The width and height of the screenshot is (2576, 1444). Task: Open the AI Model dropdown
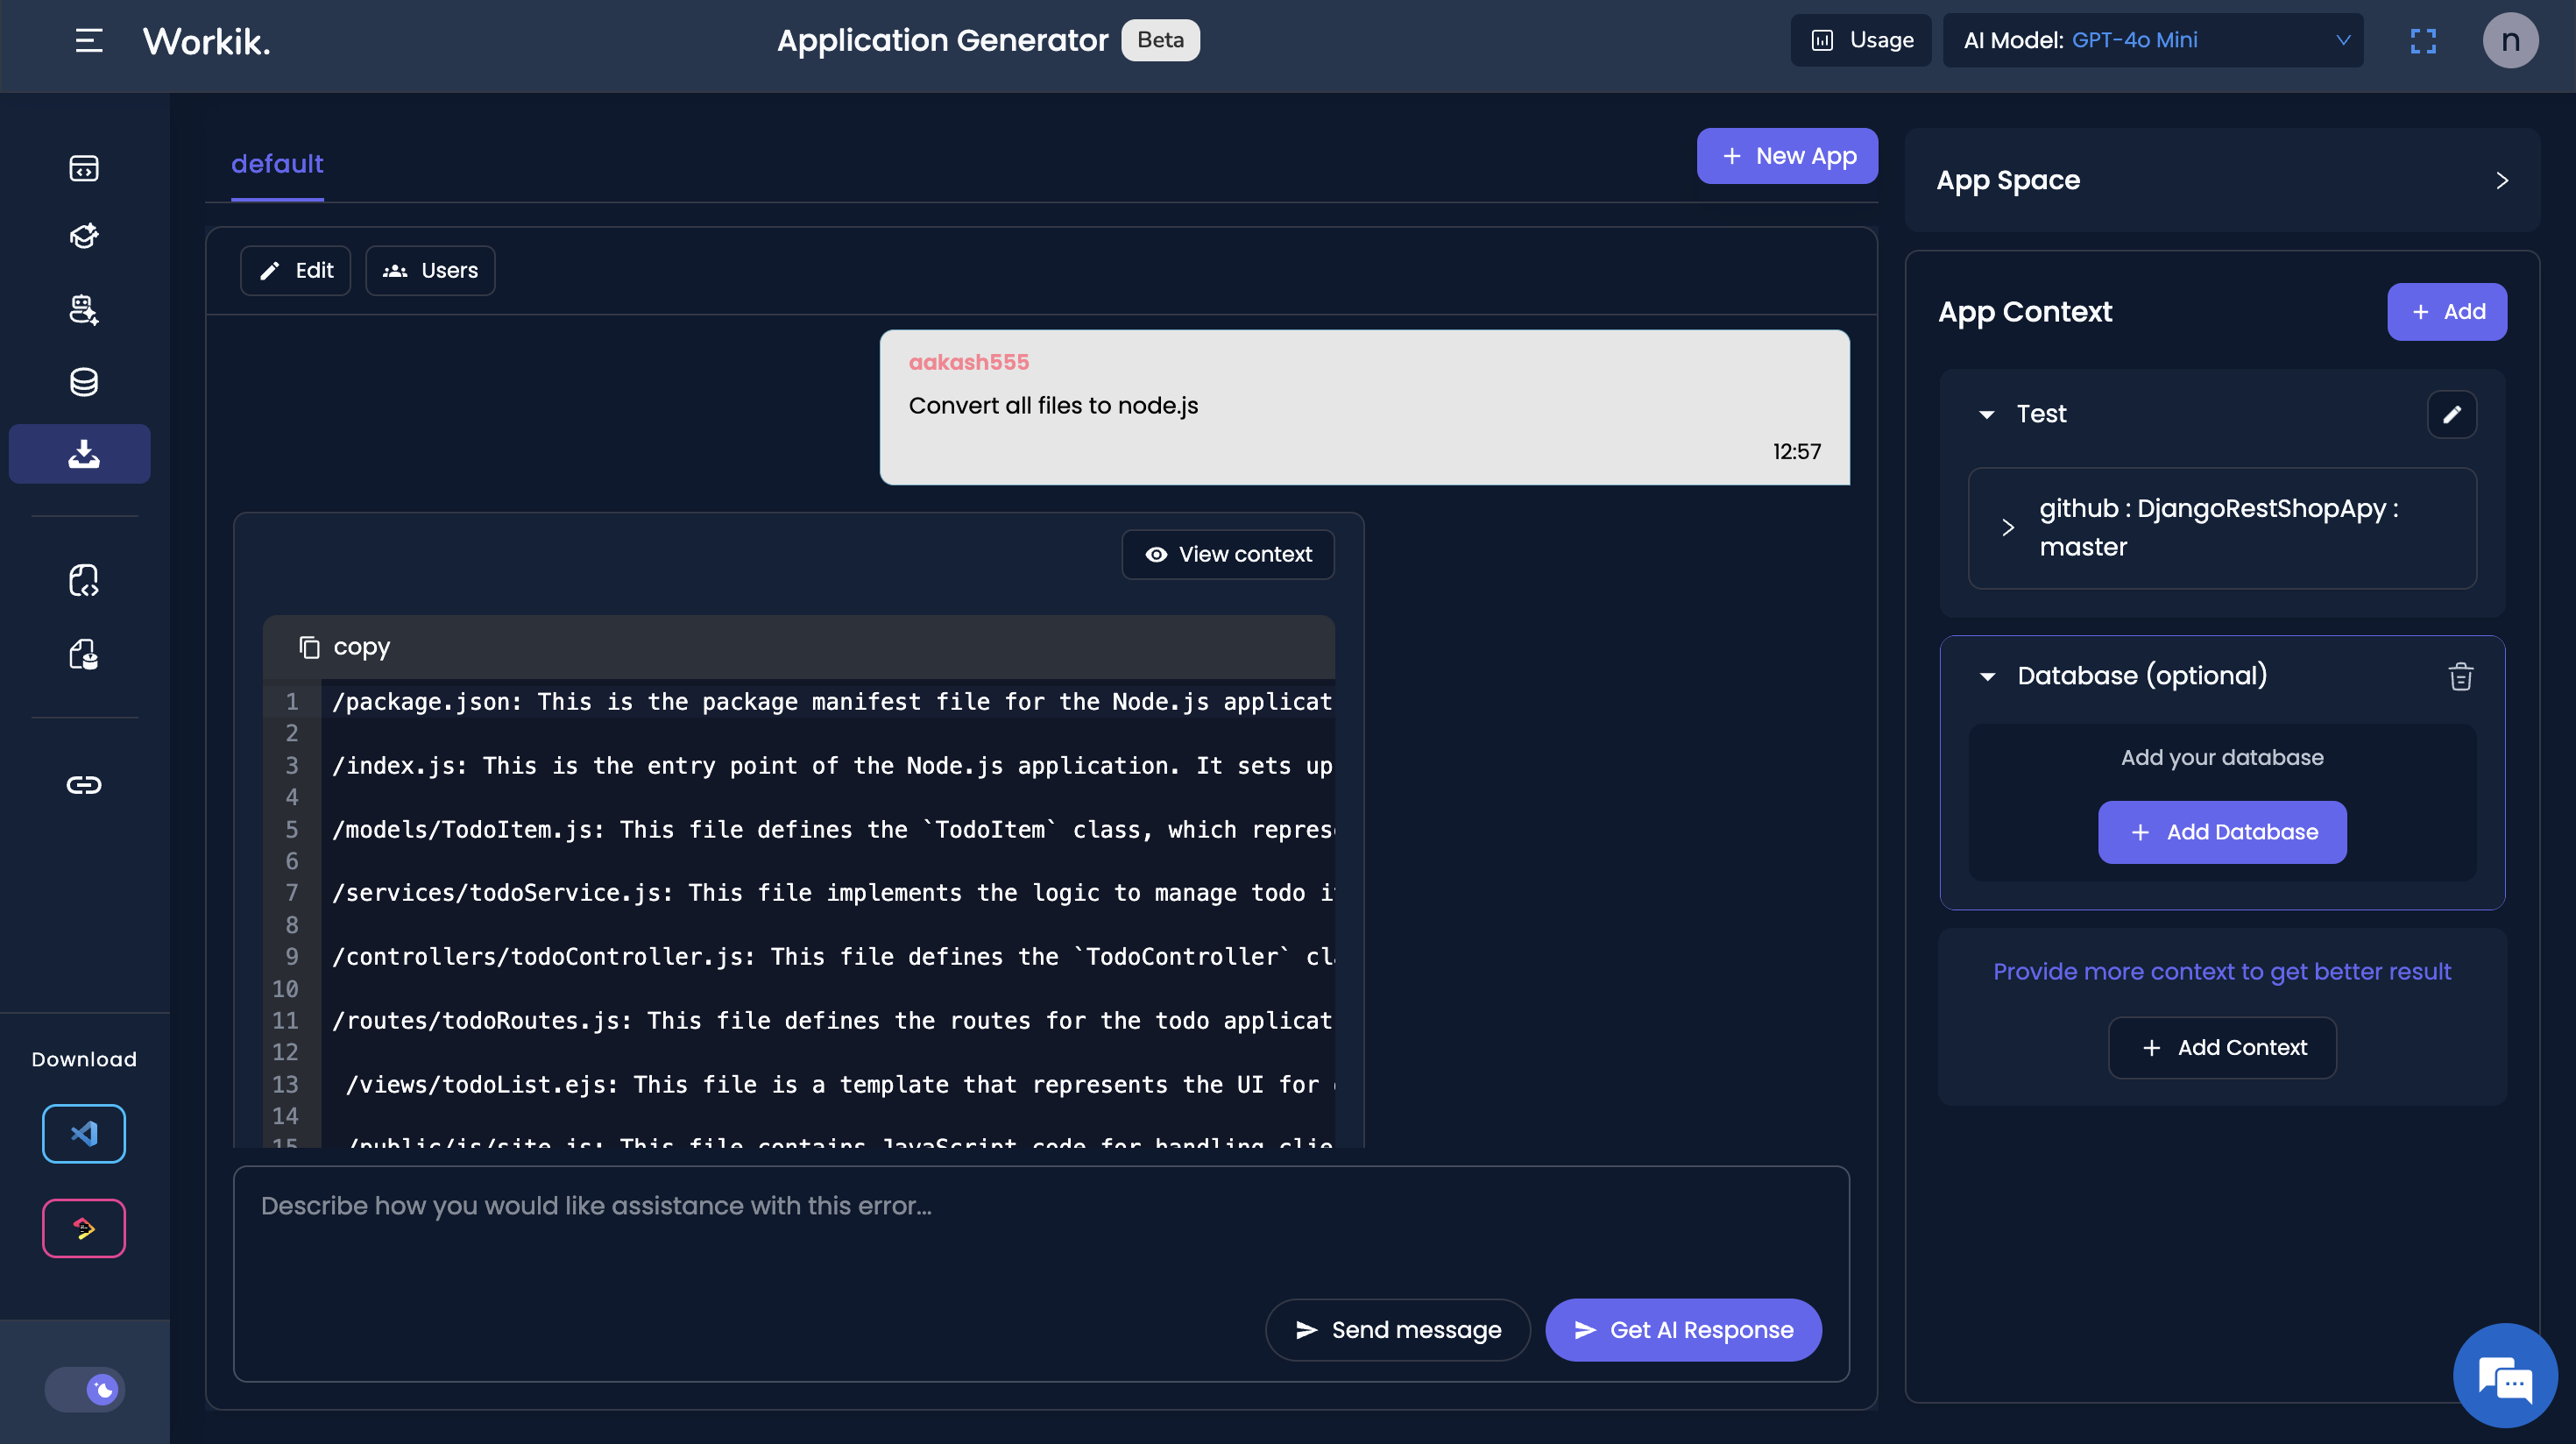pyautogui.click(x=2153, y=40)
